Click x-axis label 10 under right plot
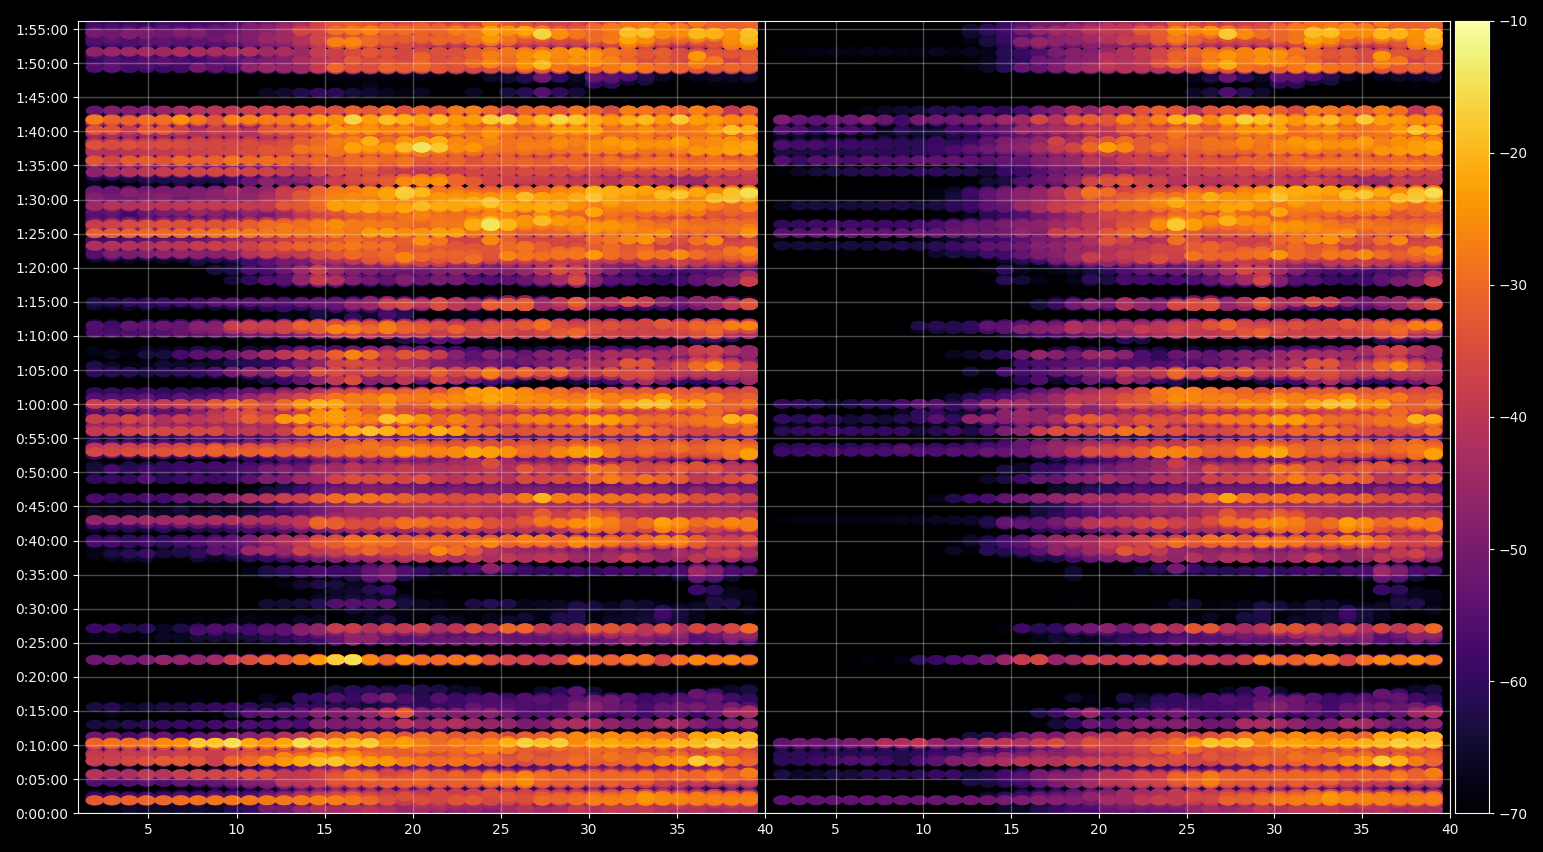The height and width of the screenshot is (852, 1543). pyautogui.click(x=923, y=829)
